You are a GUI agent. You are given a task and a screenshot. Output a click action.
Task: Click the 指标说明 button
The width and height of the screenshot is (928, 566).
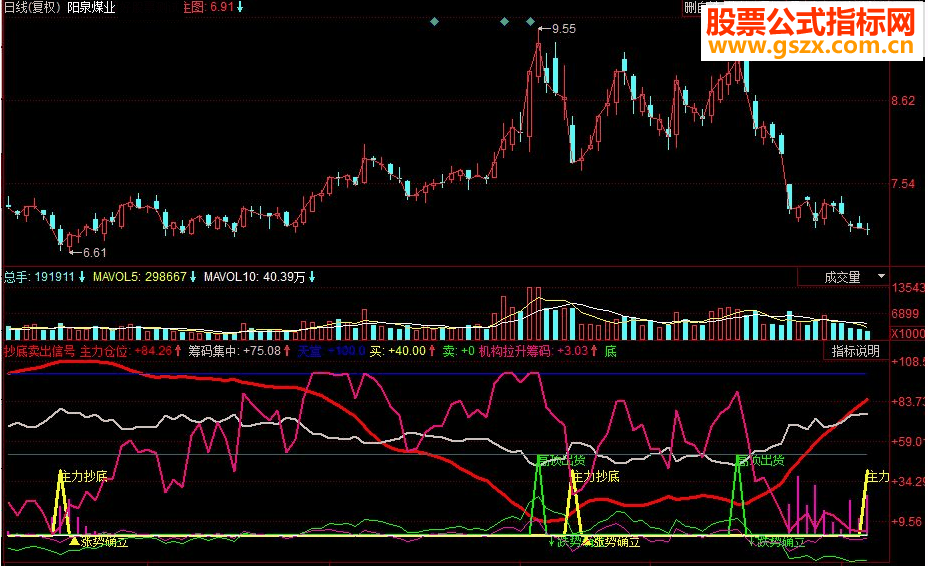(855, 351)
